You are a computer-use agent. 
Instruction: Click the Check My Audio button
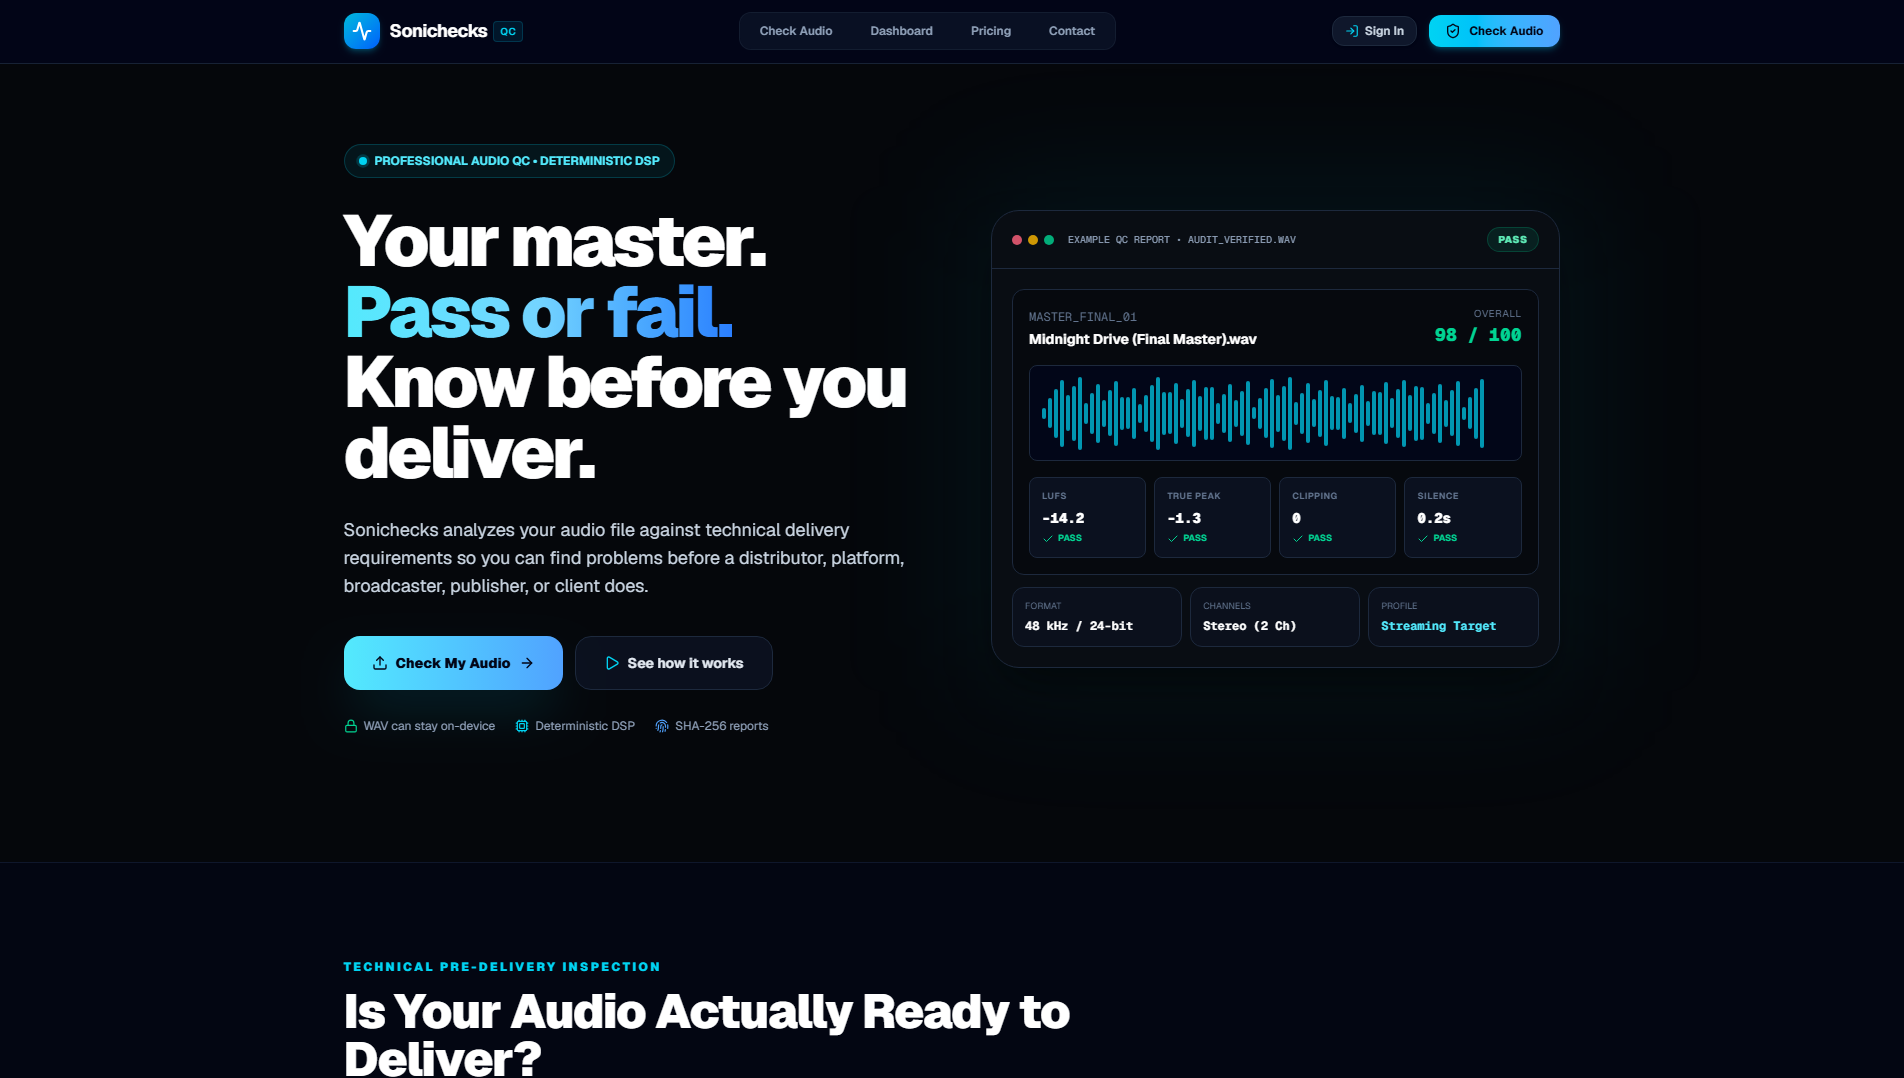(x=453, y=663)
